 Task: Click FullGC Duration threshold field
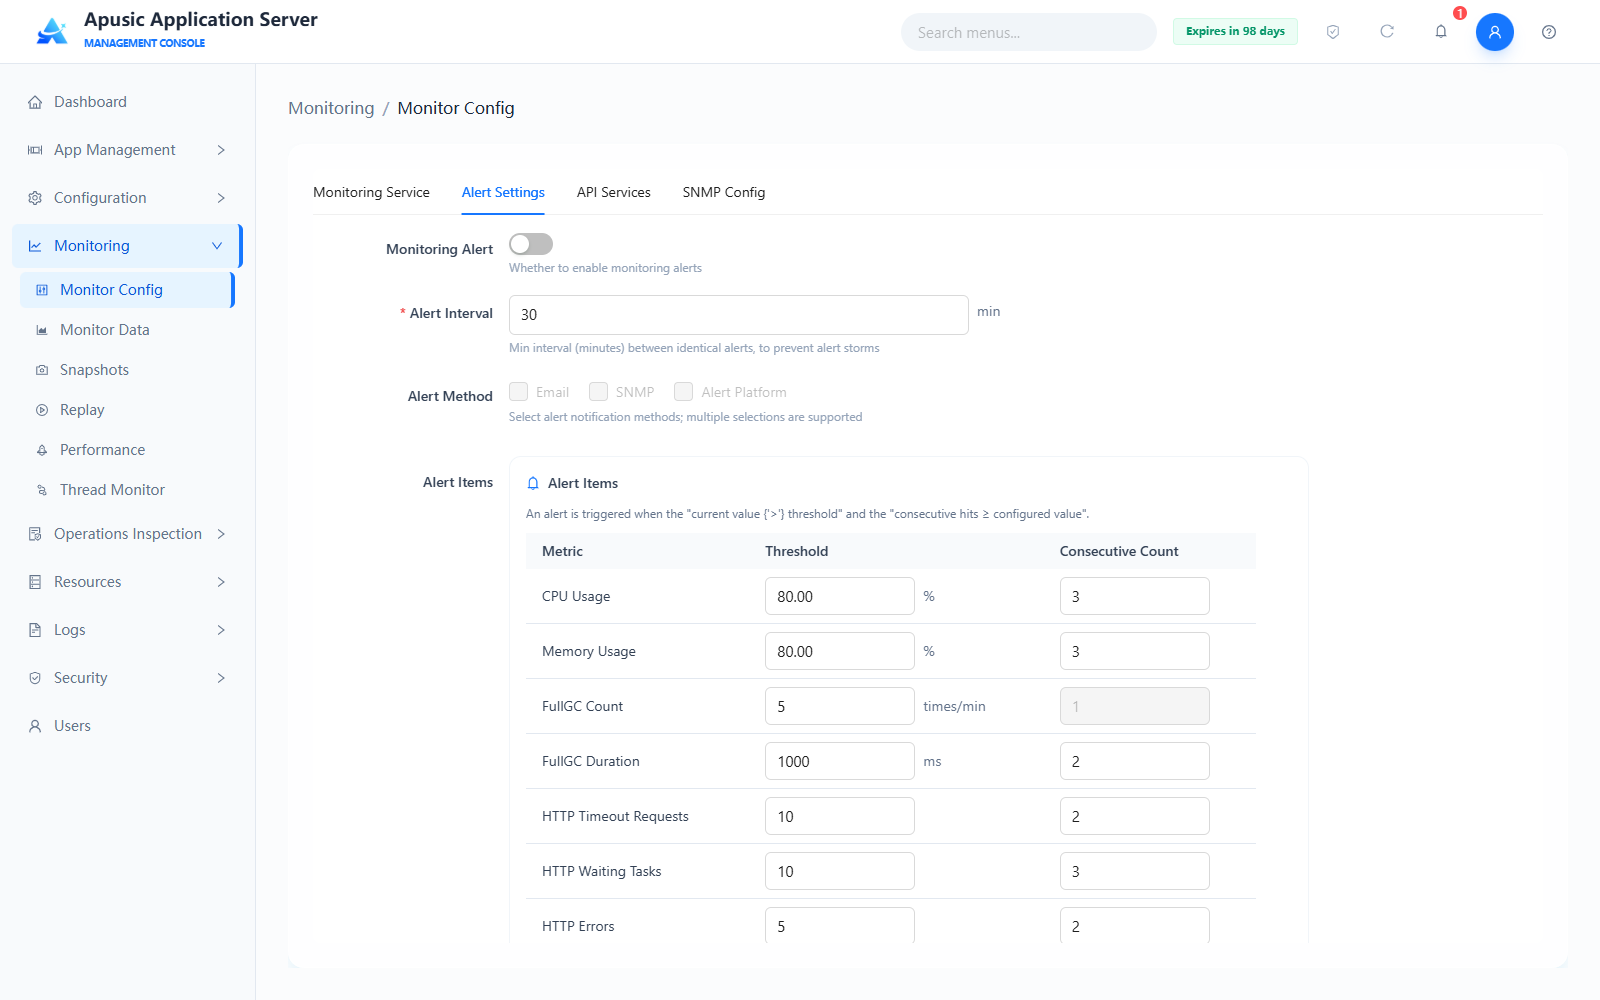pyautogui.click(x=839, y=761)
